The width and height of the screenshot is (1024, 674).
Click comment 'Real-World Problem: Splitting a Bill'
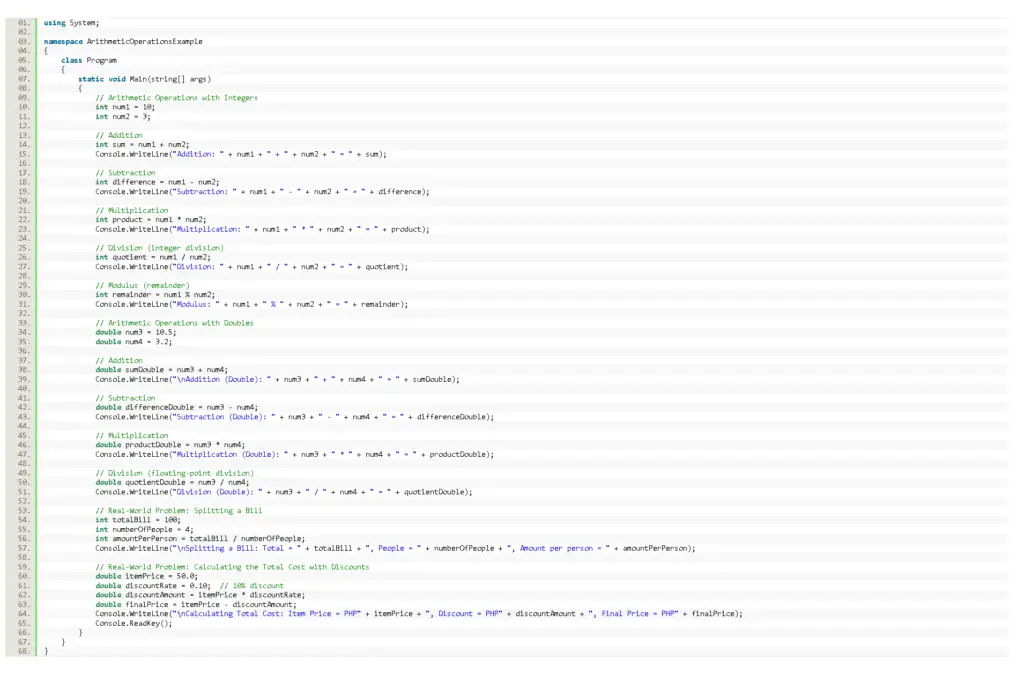coord(179,511)
